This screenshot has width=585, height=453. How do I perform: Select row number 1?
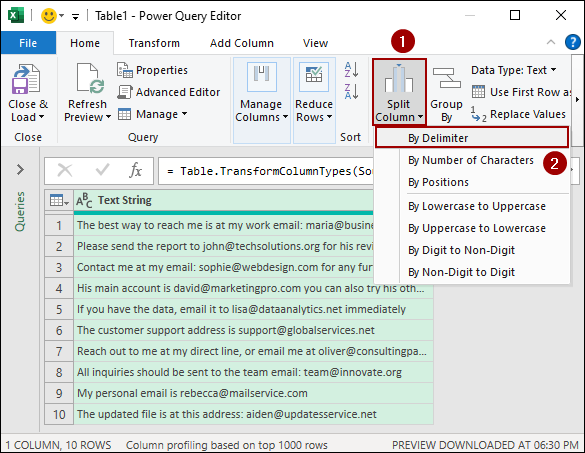[59, 226]
